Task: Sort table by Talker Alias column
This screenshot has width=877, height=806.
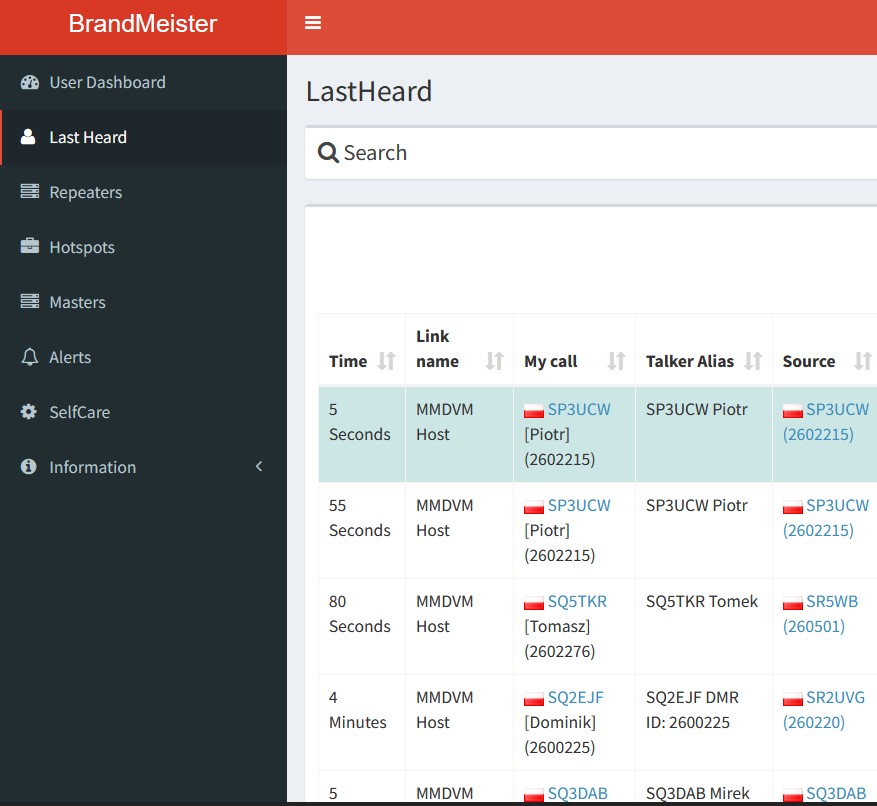Action: click(753, 361)
